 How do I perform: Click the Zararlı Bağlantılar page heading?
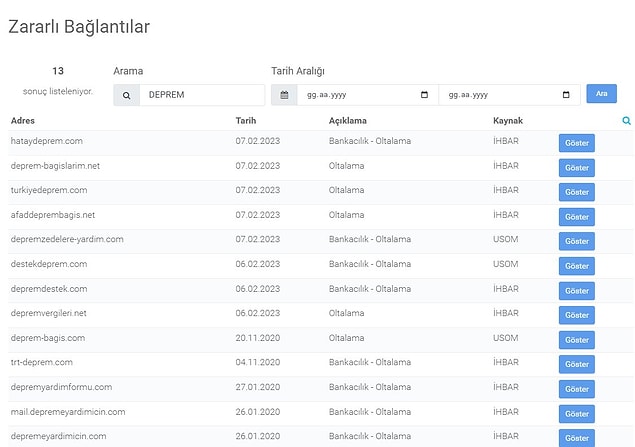pos(79,27)
